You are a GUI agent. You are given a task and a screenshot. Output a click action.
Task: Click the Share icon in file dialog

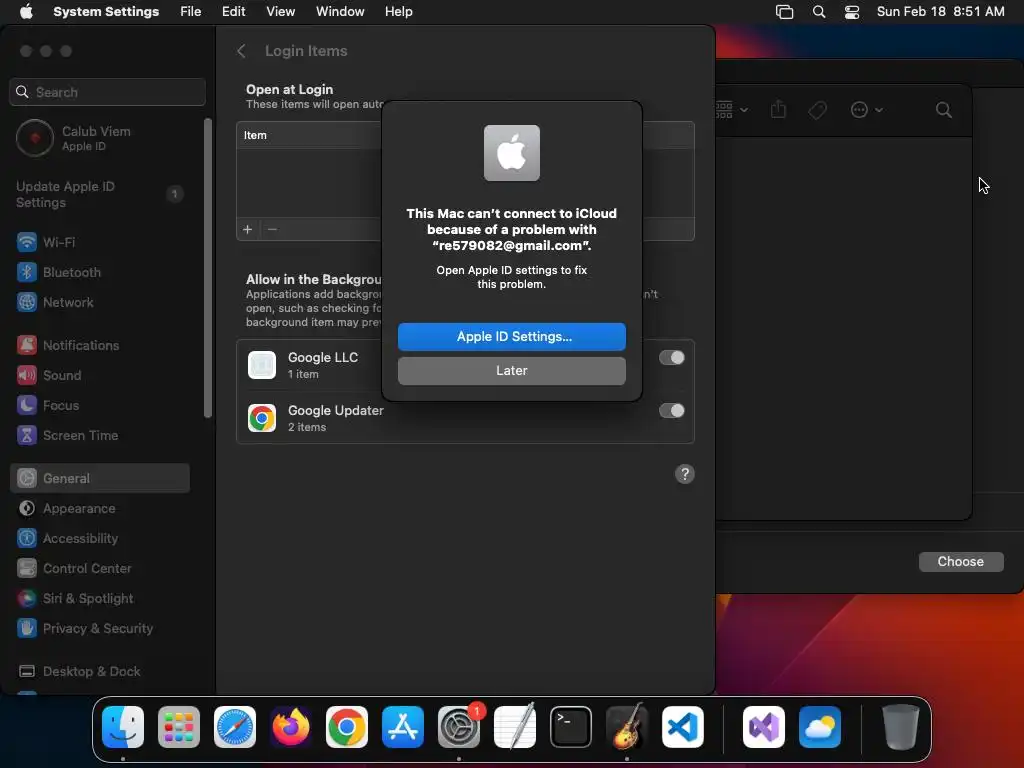click(778, 110)
